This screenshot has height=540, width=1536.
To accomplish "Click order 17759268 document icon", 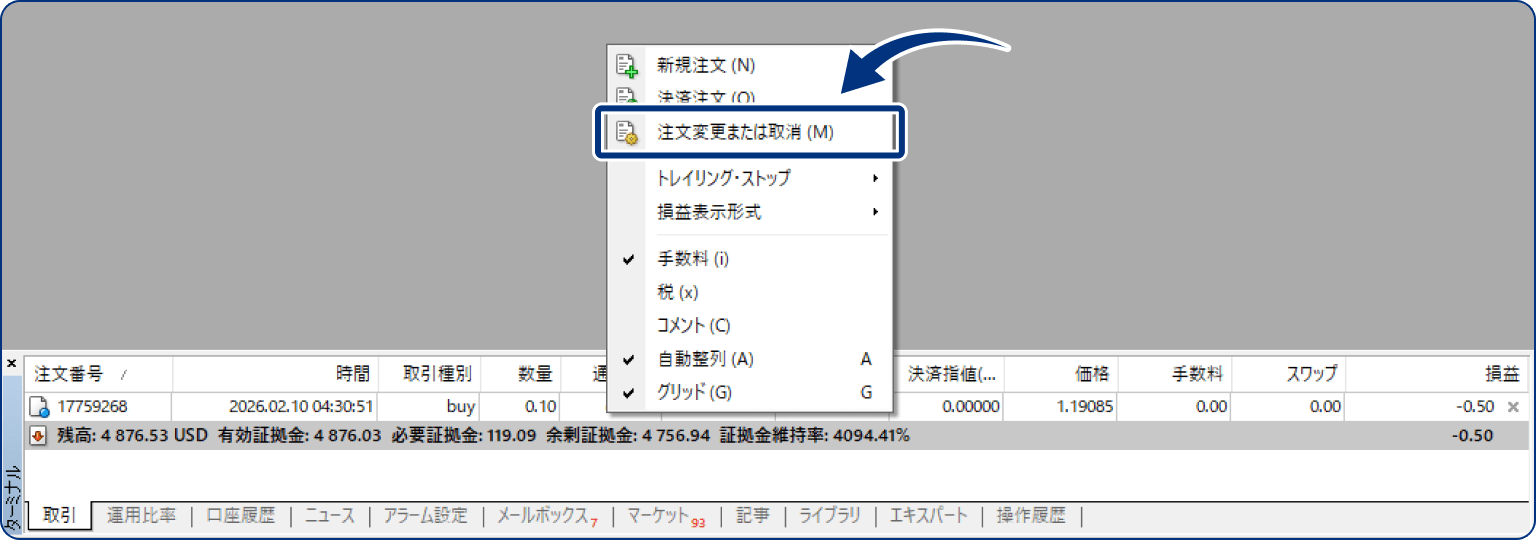I will point(39,407).
